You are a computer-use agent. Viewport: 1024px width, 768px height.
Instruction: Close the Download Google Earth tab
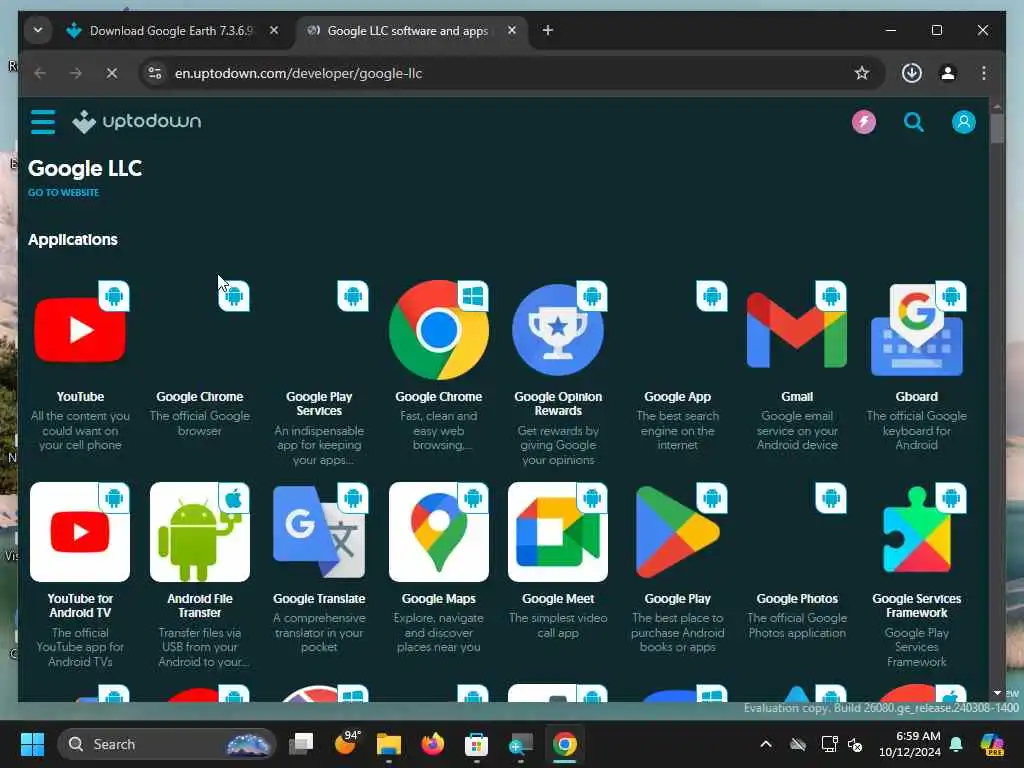[x=274, y=30]
